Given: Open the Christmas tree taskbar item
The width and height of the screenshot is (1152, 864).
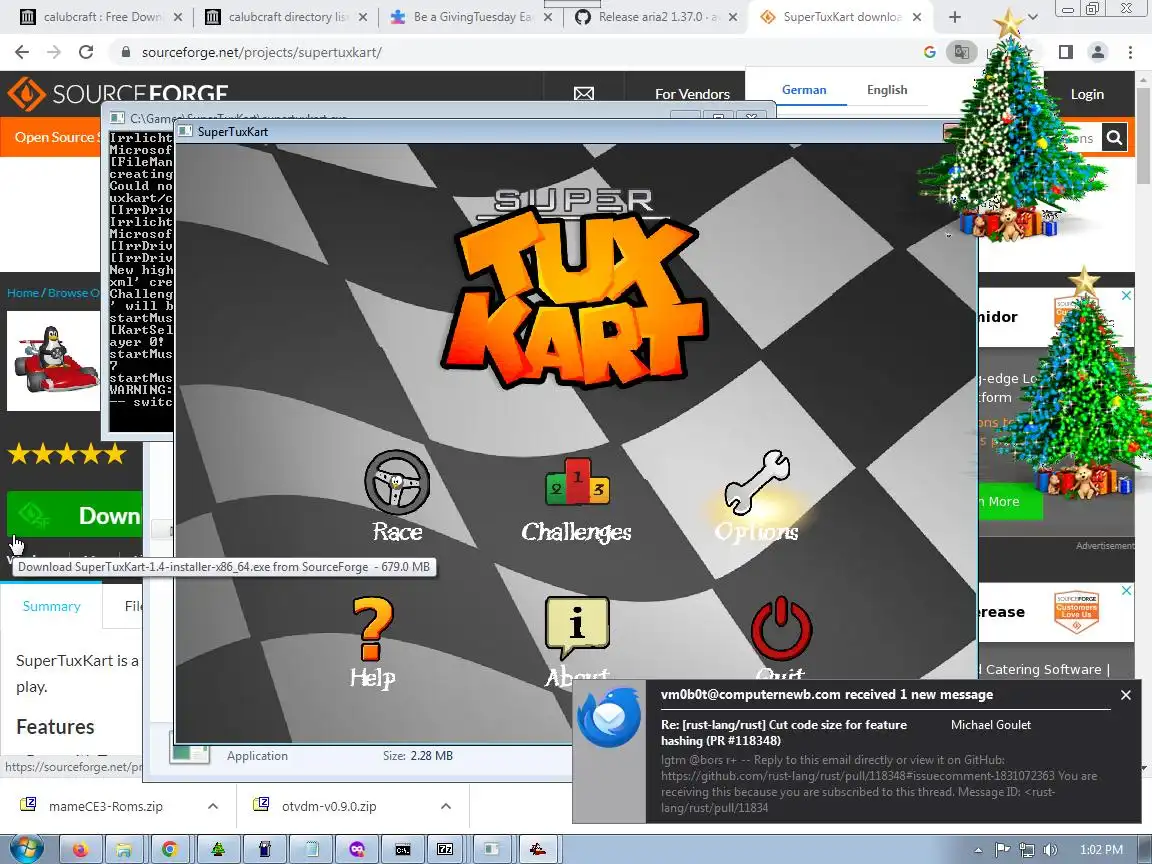Looking at the screenshot, I should pos(218,849).
